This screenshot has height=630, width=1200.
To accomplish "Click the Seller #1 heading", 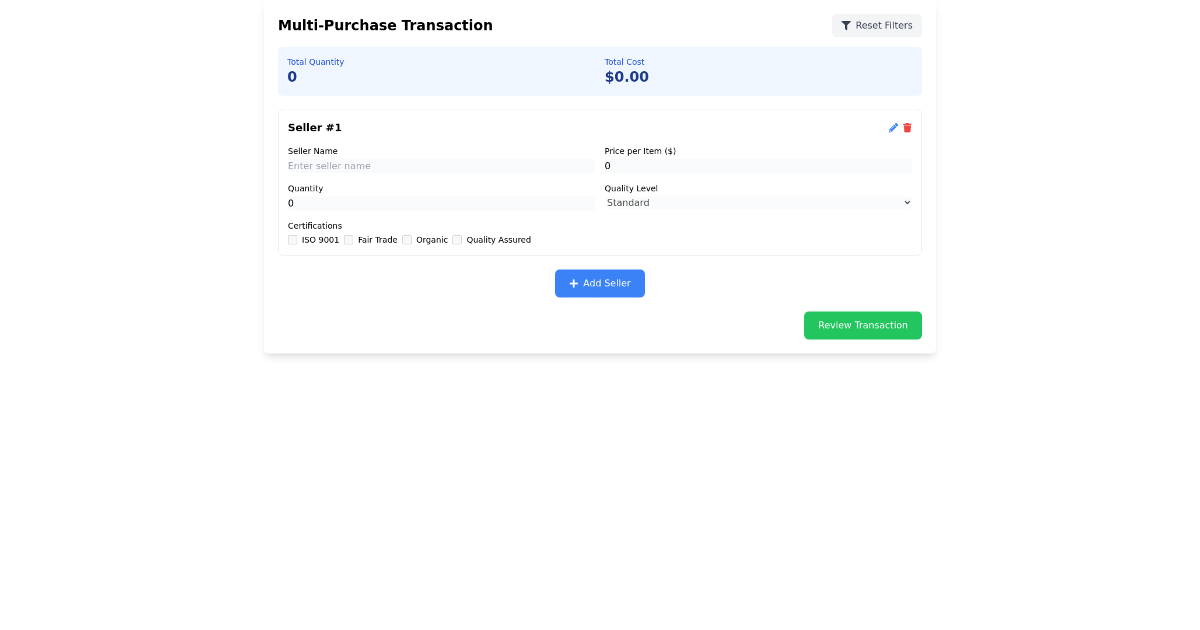I will click(x=314, y=127).
